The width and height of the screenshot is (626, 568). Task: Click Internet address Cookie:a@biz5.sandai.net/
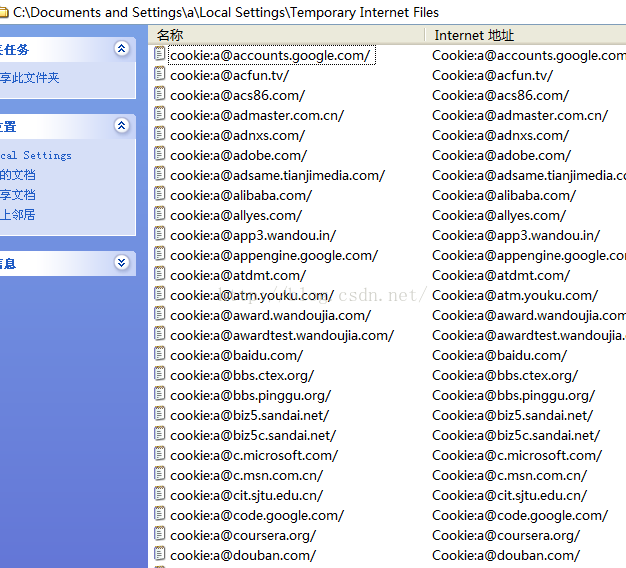tap(513, 416)
